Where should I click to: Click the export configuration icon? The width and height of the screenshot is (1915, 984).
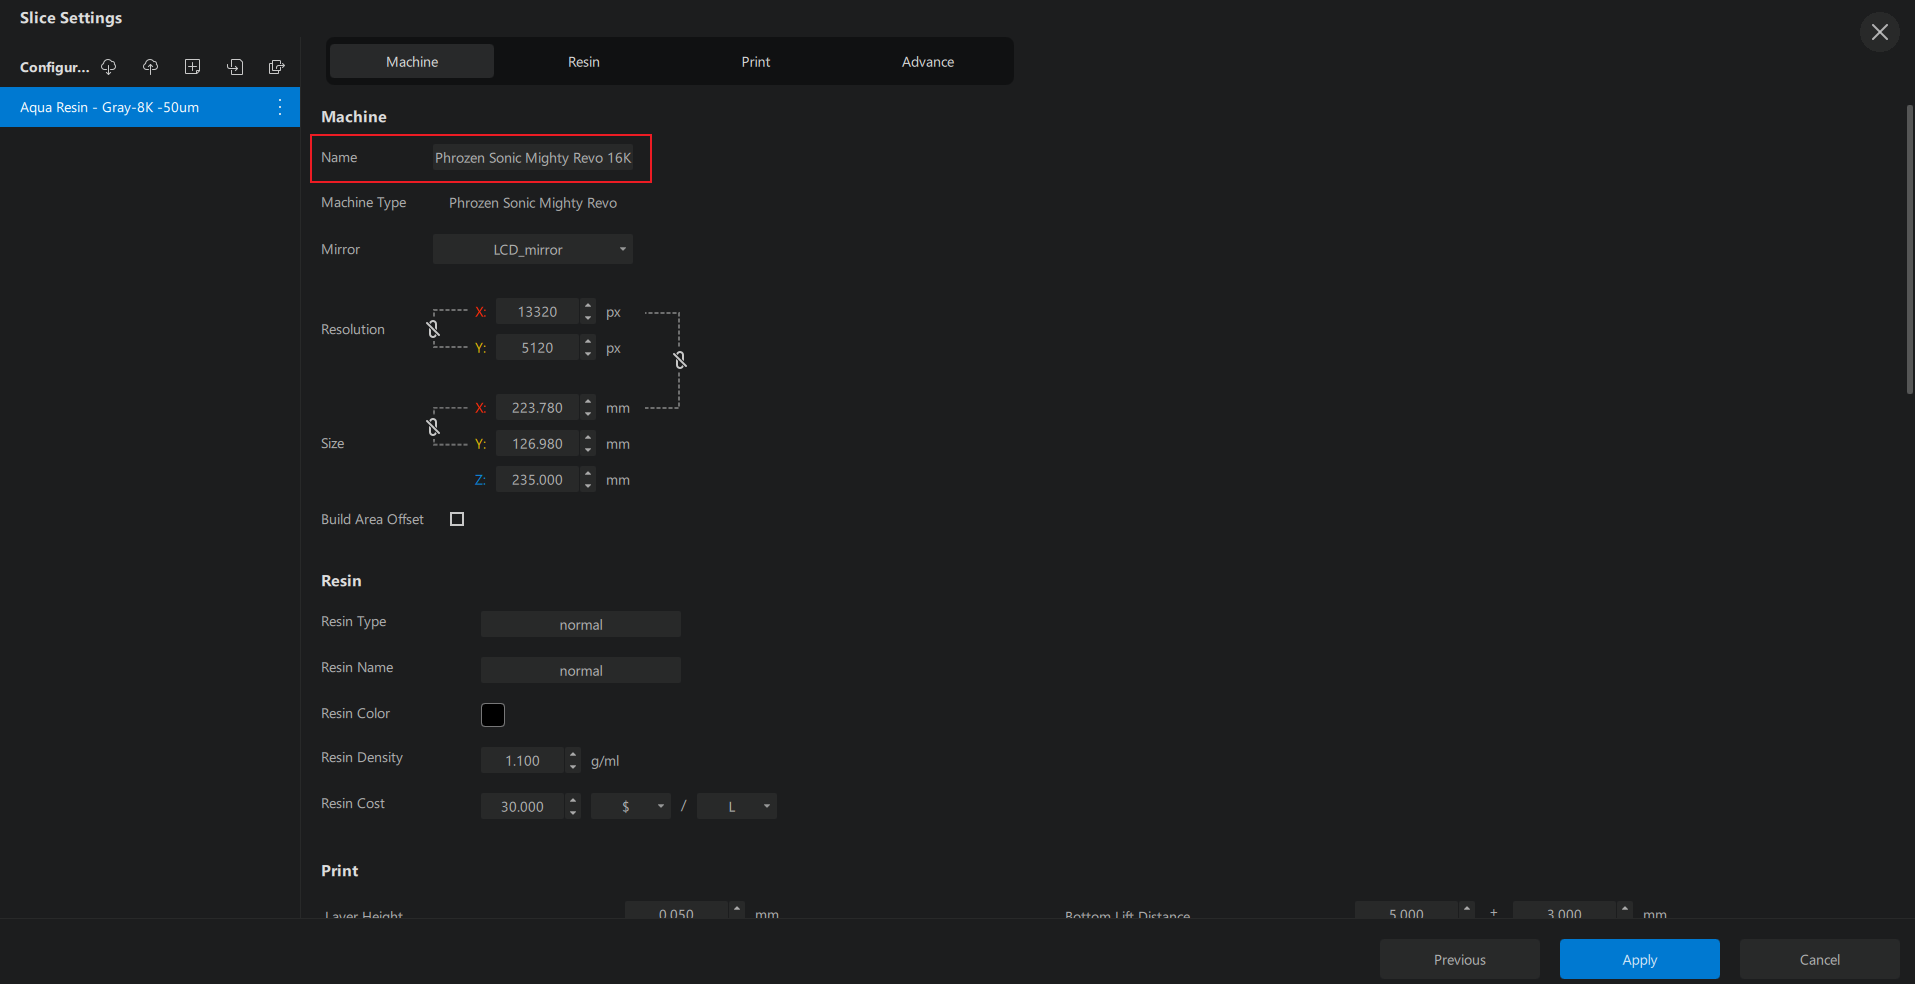point(277,67)
